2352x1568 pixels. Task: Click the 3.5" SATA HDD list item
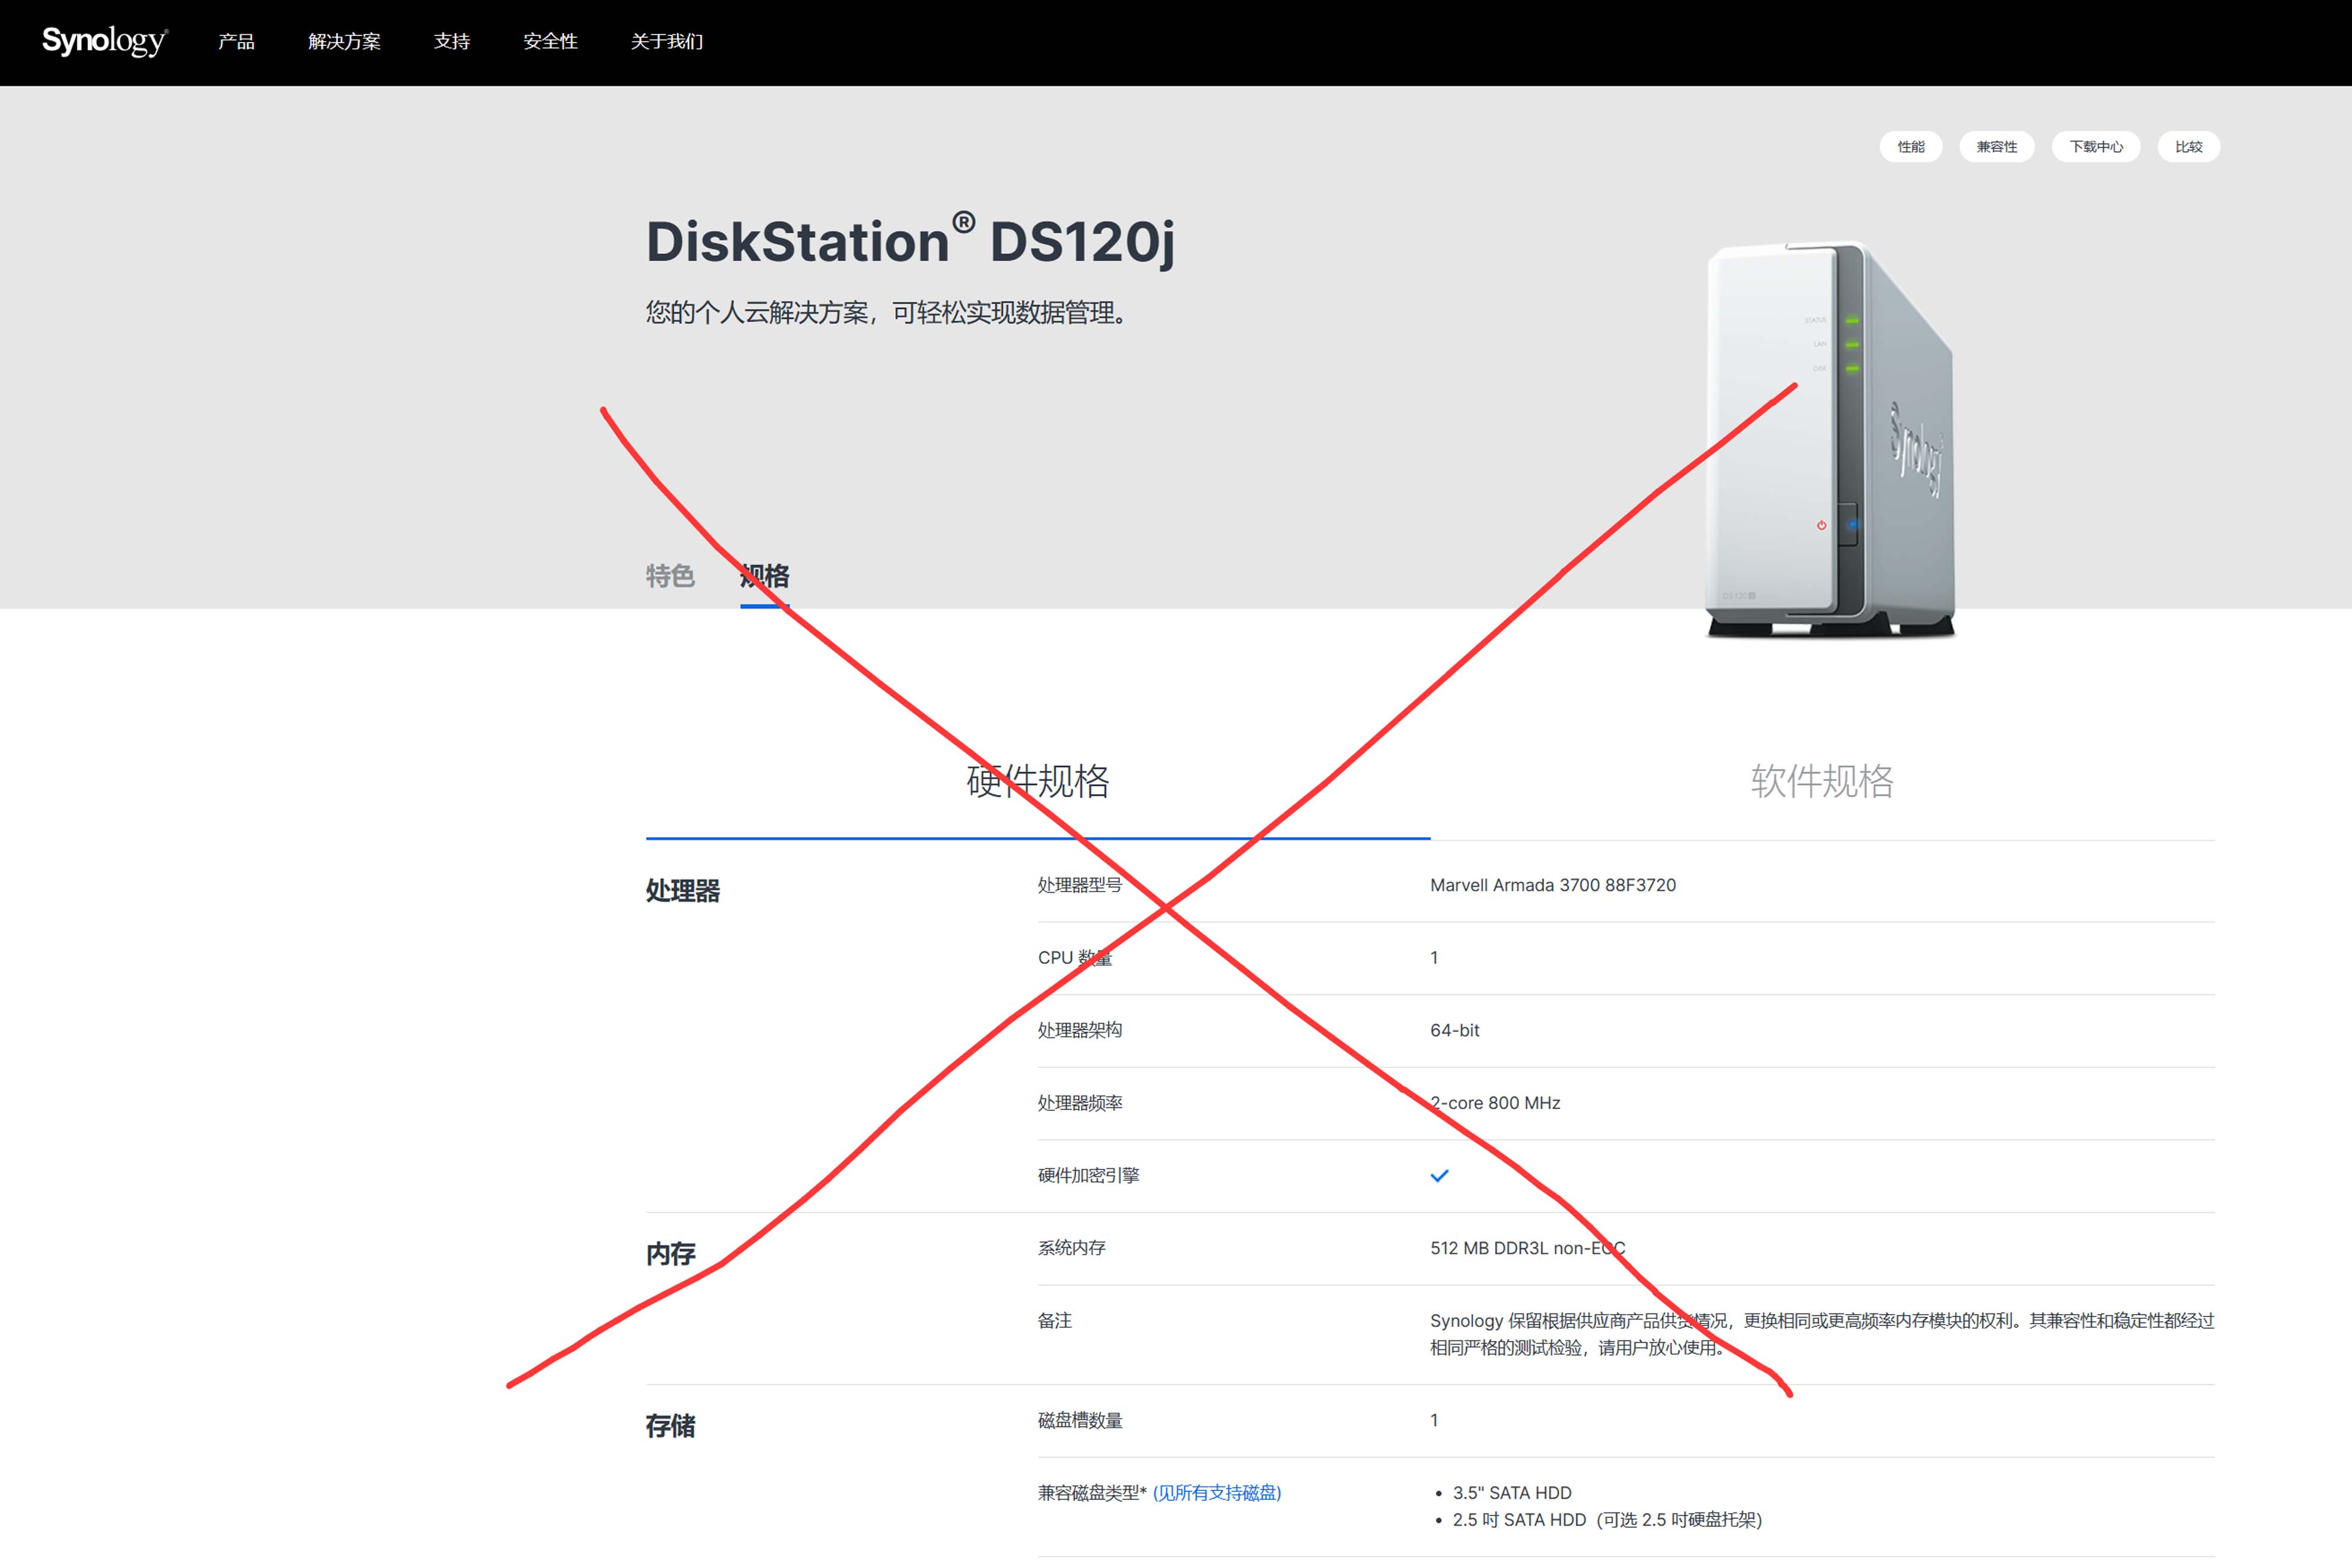tap(1512, 1493)
